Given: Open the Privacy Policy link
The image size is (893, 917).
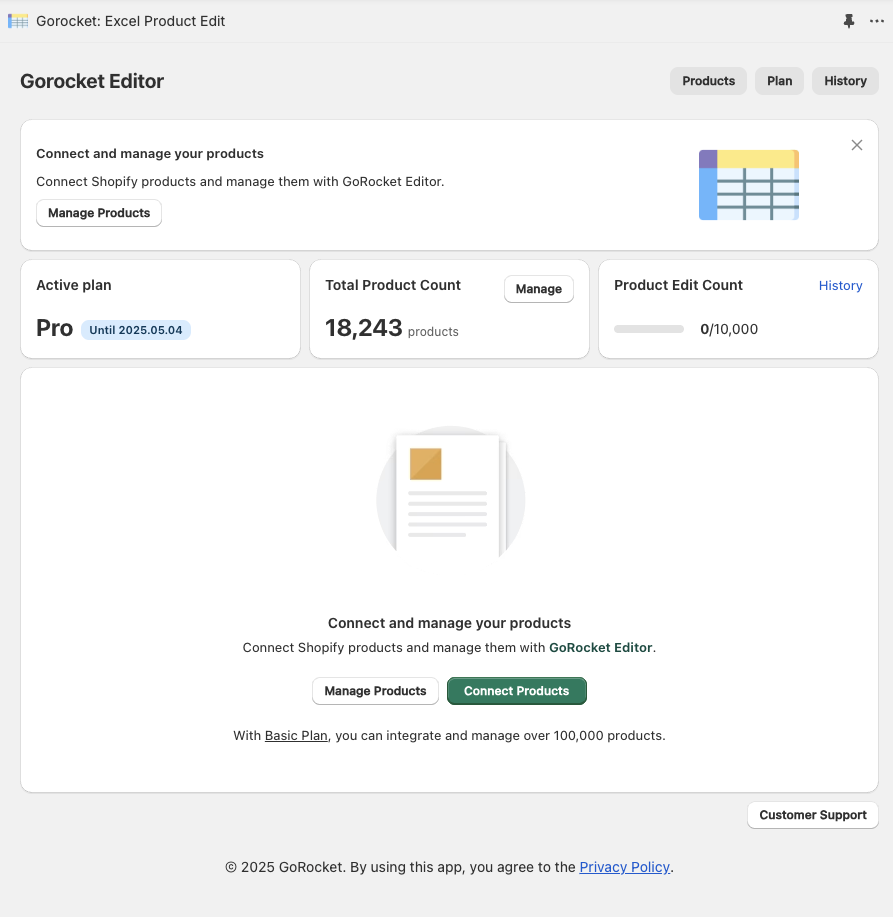Looking at the screenshot, I should pyautogui.click(x=625, y=867).
